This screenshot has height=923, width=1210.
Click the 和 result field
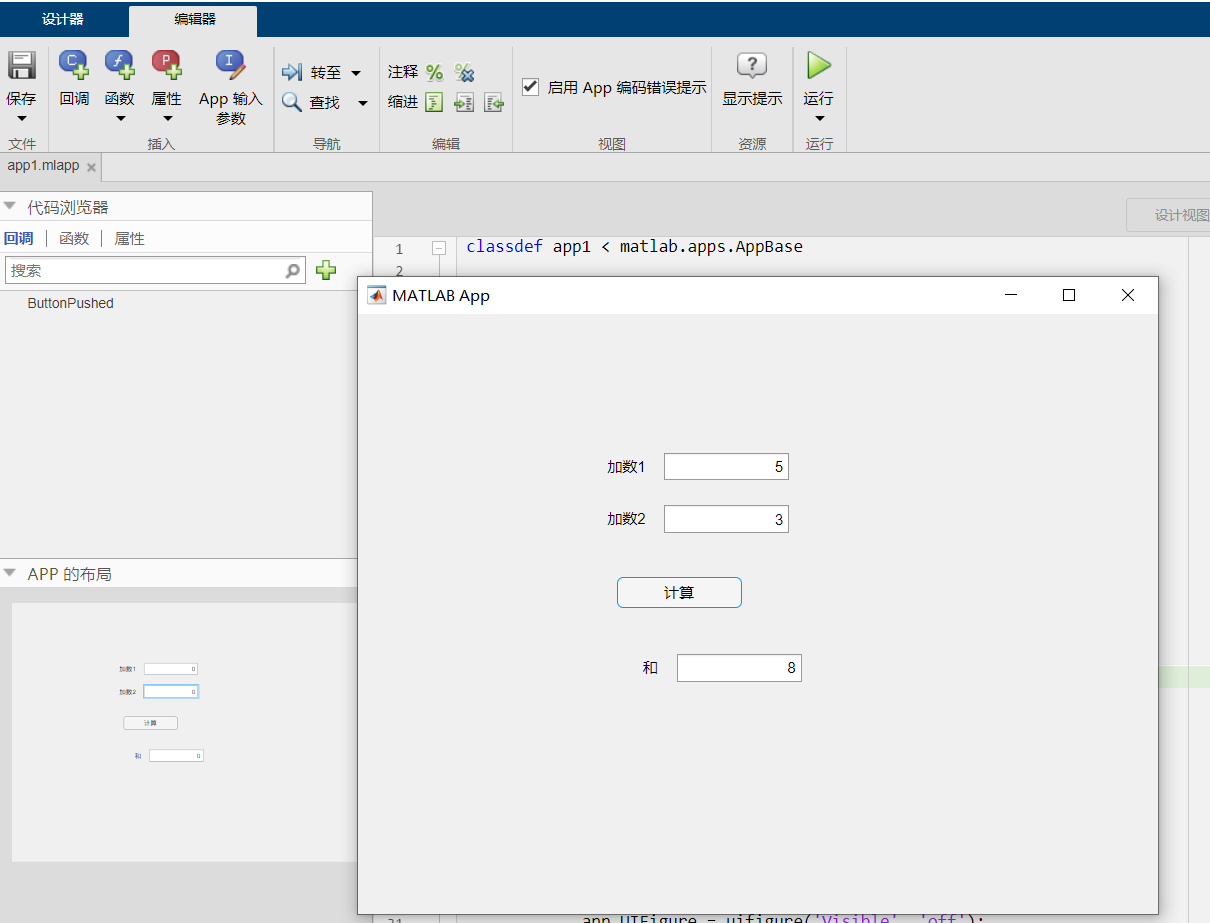point(739,668)
